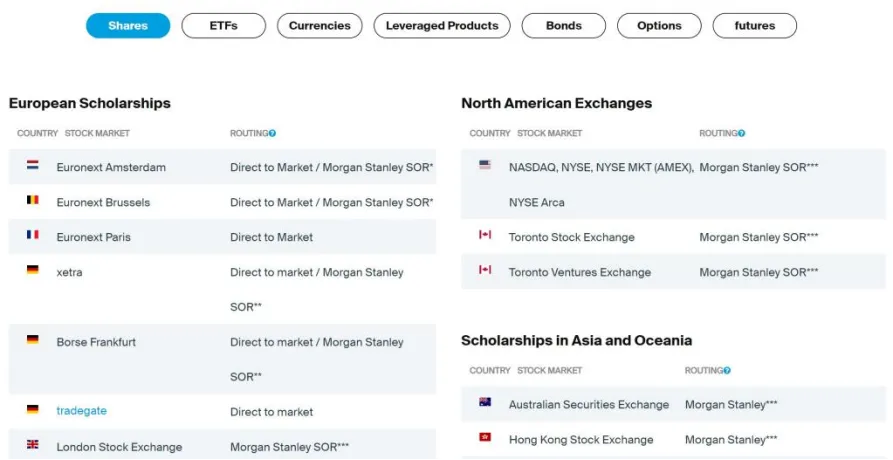Click the Hong Kong flag icon

[x=485, y=437]
